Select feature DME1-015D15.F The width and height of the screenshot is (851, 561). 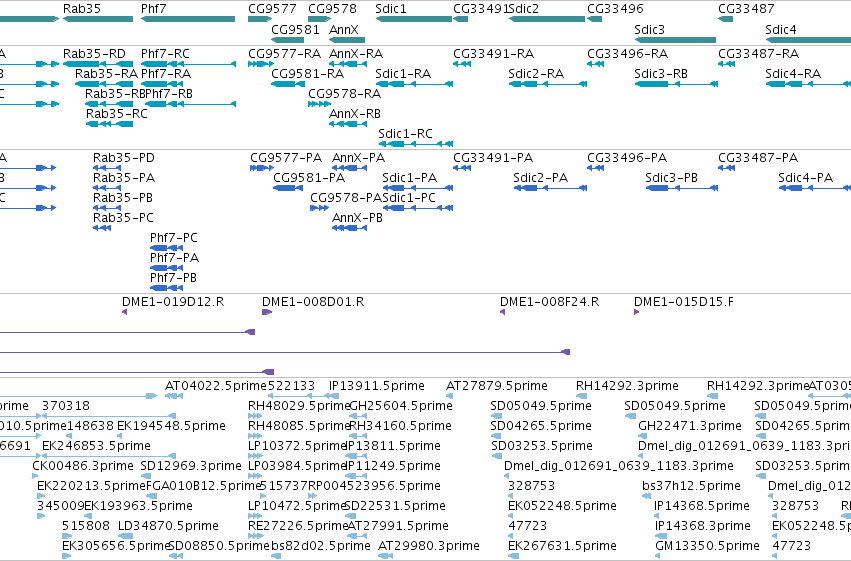point(684,302)
